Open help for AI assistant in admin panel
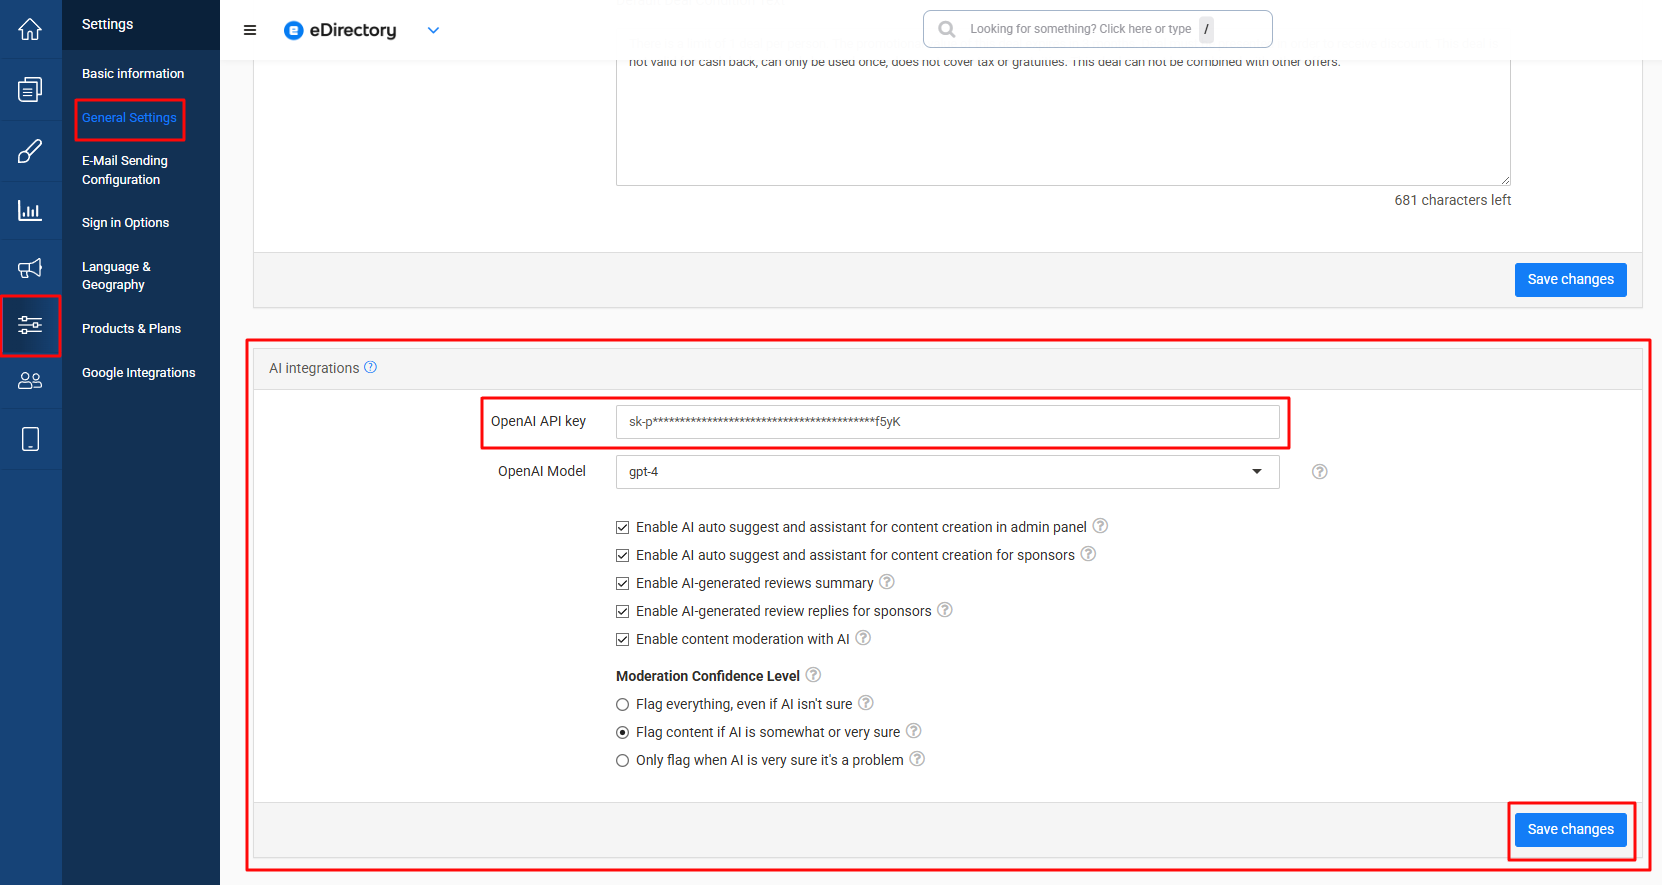Screen dimensions: 1662x885 pos(1100,526)
